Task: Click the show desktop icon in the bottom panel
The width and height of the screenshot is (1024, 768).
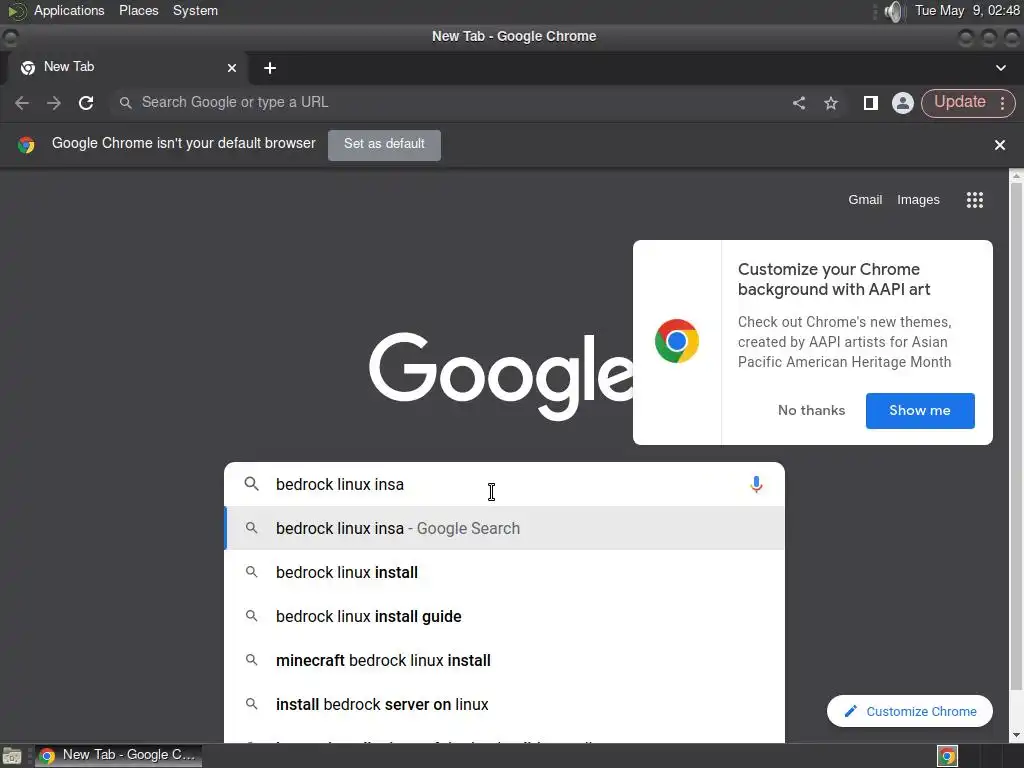Action: 12,756
